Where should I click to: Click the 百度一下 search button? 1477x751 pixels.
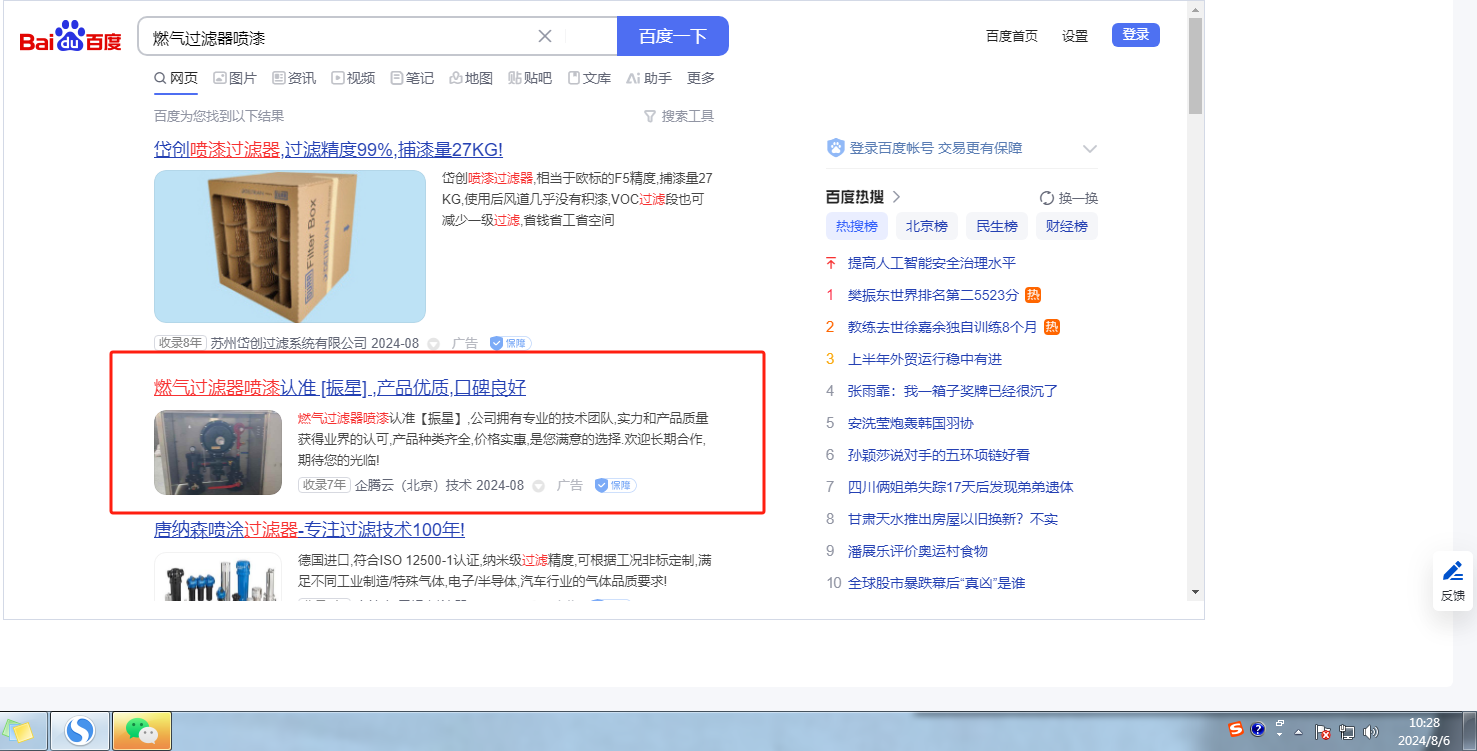672,37
